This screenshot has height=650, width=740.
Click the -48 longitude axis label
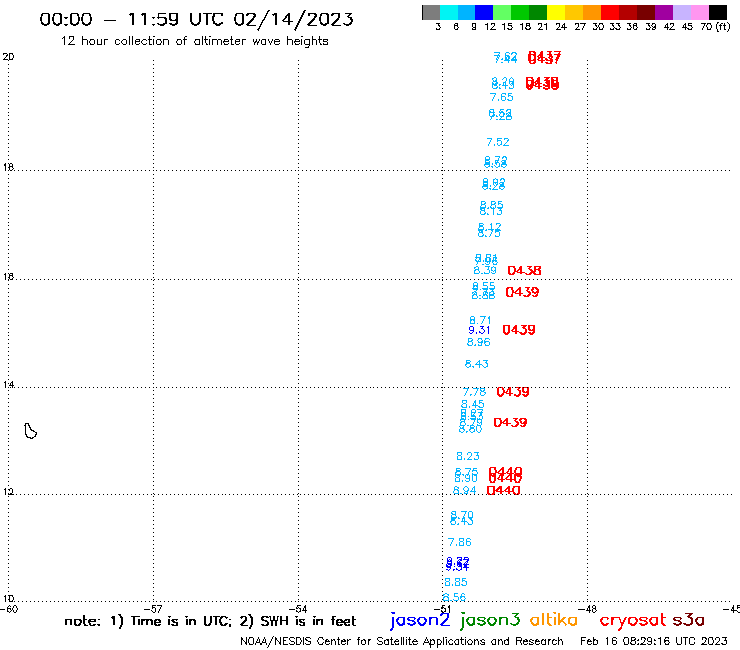pyautogui.click(x=588, y=609)
